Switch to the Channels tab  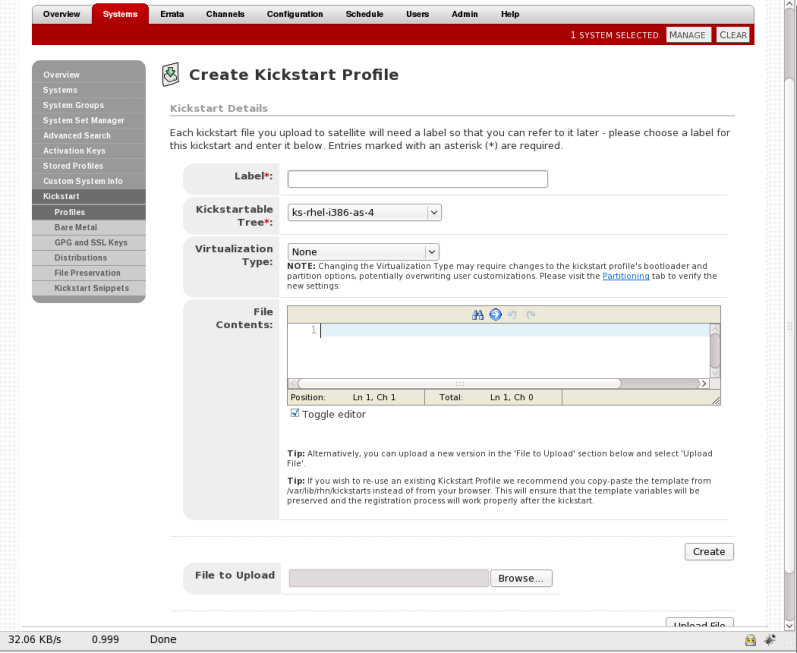[225, 14]
